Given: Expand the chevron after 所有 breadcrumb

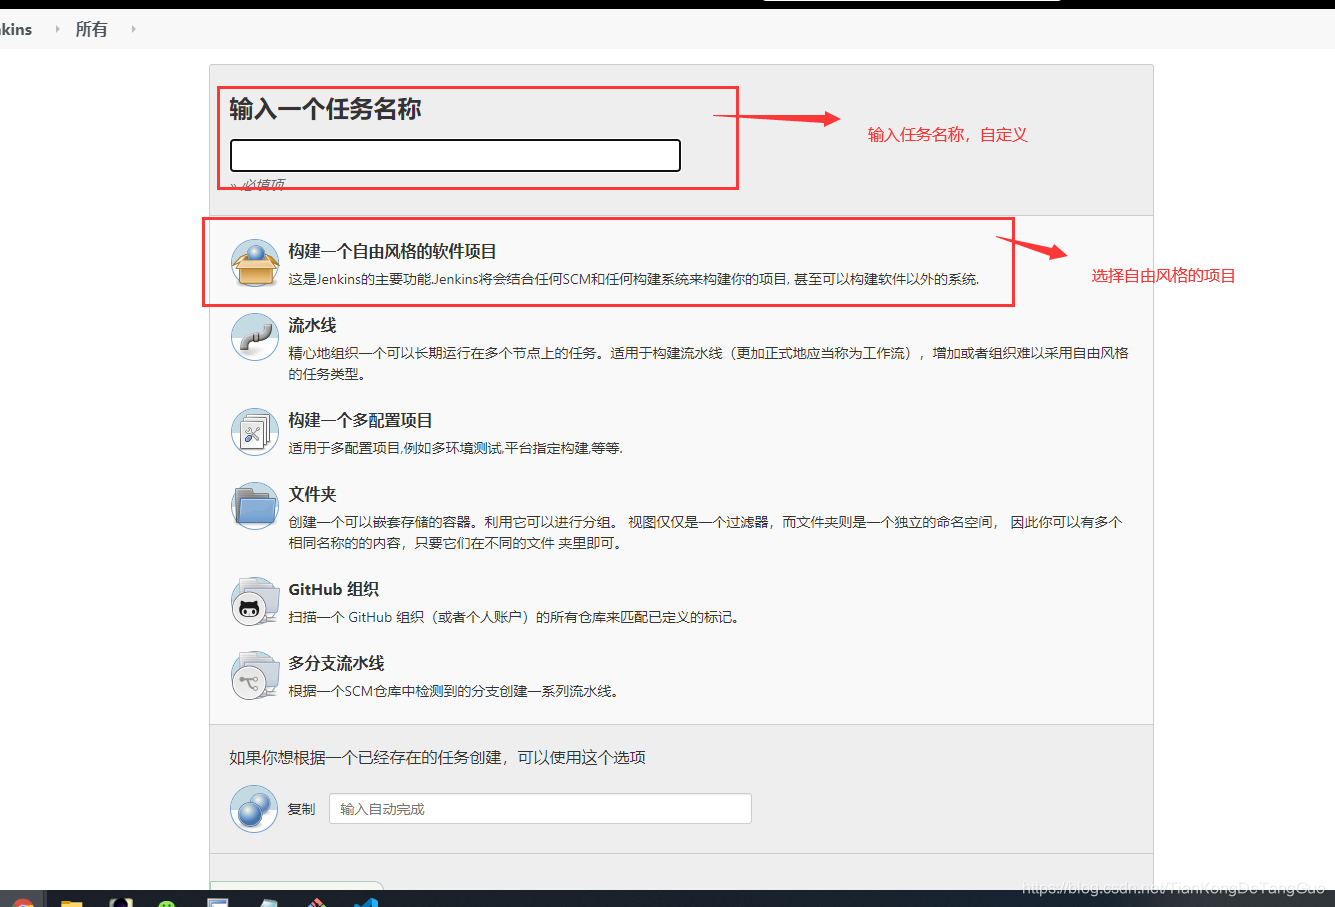Looking at the screenshot, I should click(132, 29).
